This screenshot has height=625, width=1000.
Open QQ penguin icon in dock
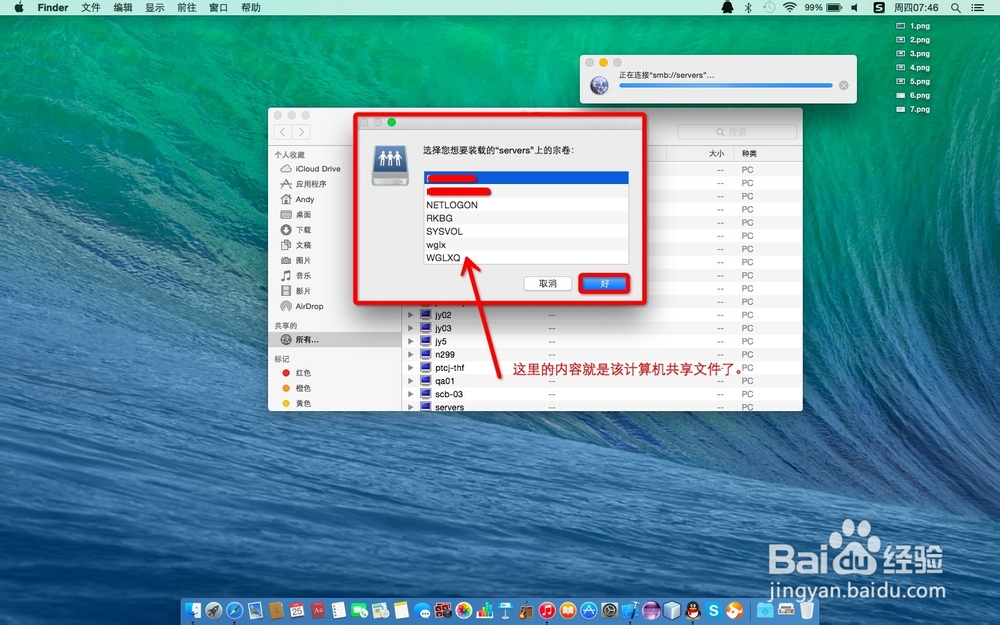pos(693,610)
